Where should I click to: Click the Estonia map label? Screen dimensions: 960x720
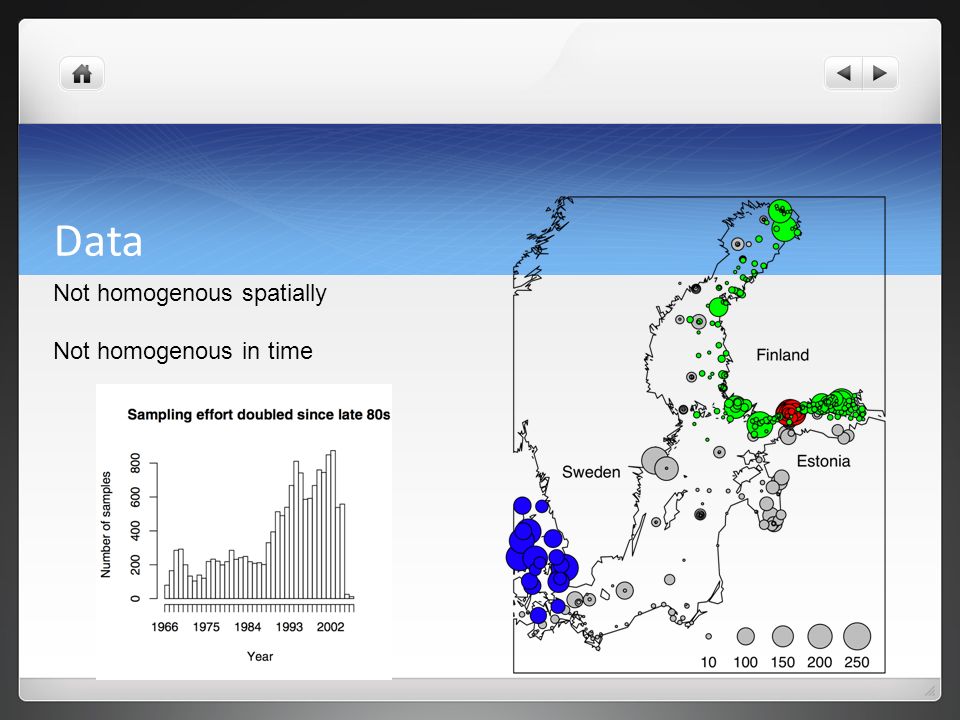click(x=823, y=461)
